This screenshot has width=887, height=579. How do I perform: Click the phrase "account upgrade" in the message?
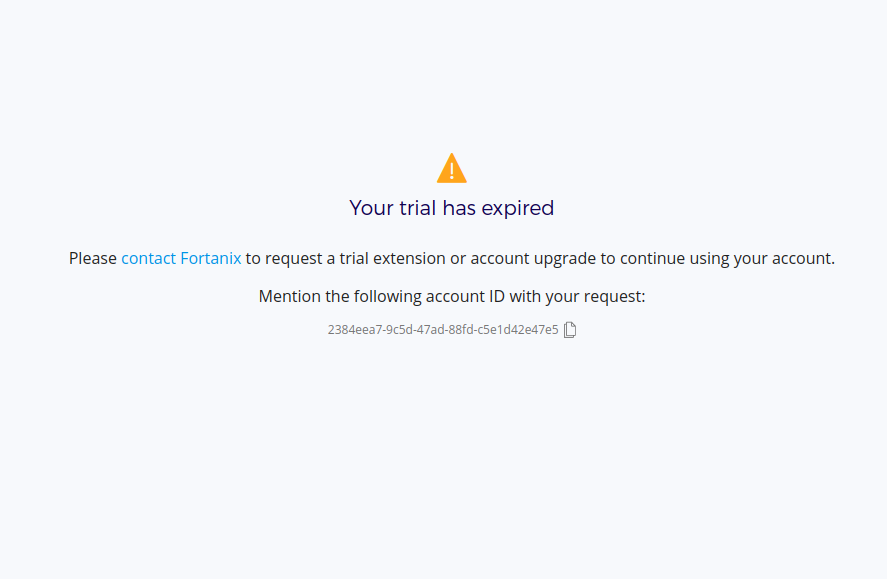(533, 258)
